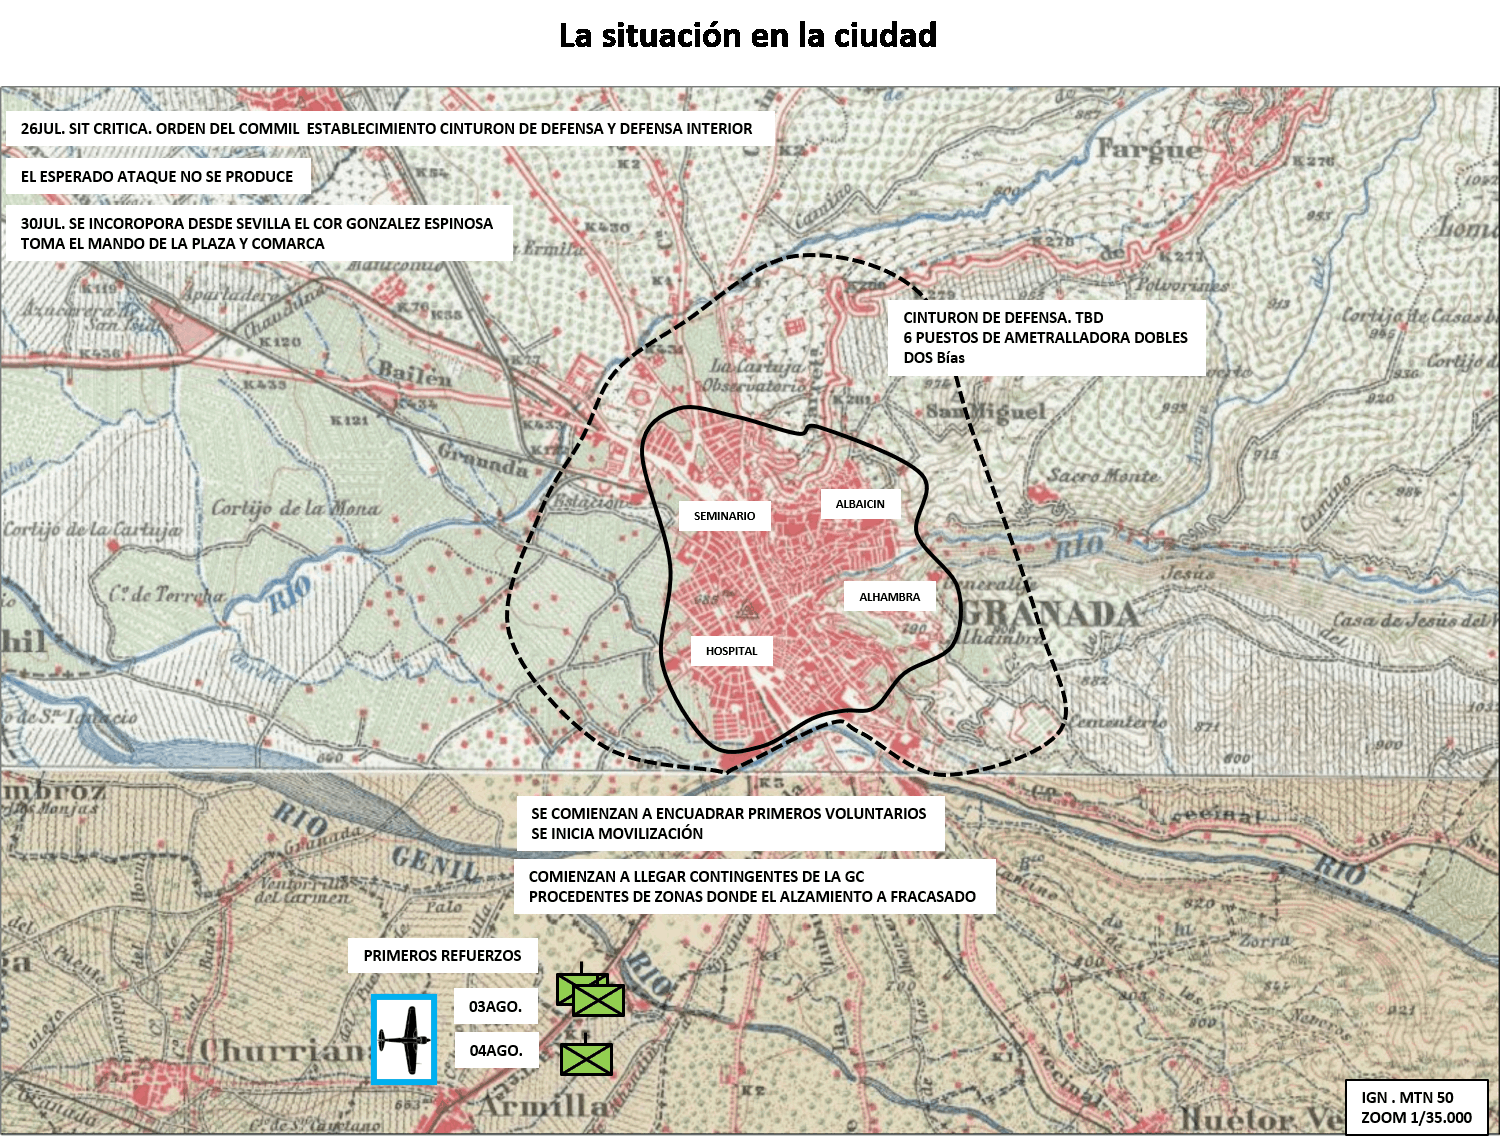Select the title 'La situación en la ciudad'
This screenshot has width=1500, height=1137.
pyautogui.click(x=748, y=36)
